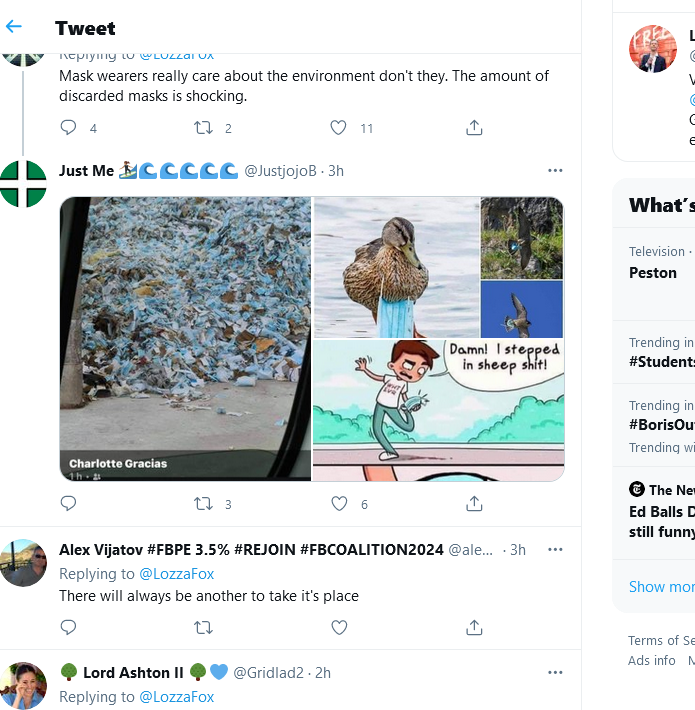This screenshot has width=695, height=710.
Task: Open more options on Lord Ashton II tweet
Action: click(555, 673)
